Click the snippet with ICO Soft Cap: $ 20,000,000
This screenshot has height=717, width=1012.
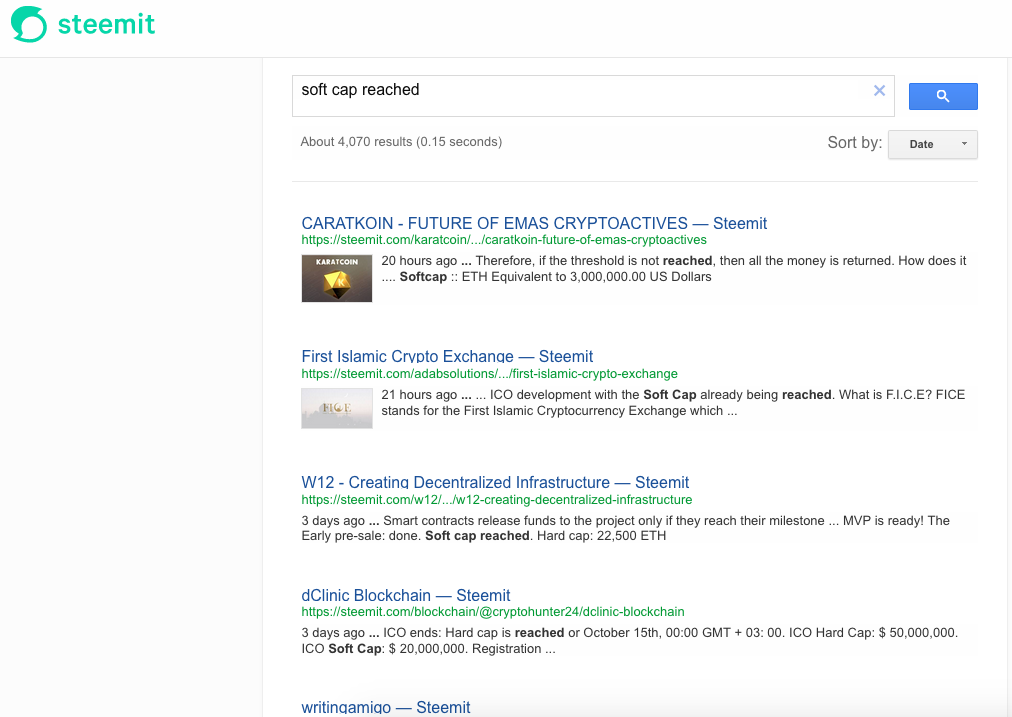coord(629,641)
